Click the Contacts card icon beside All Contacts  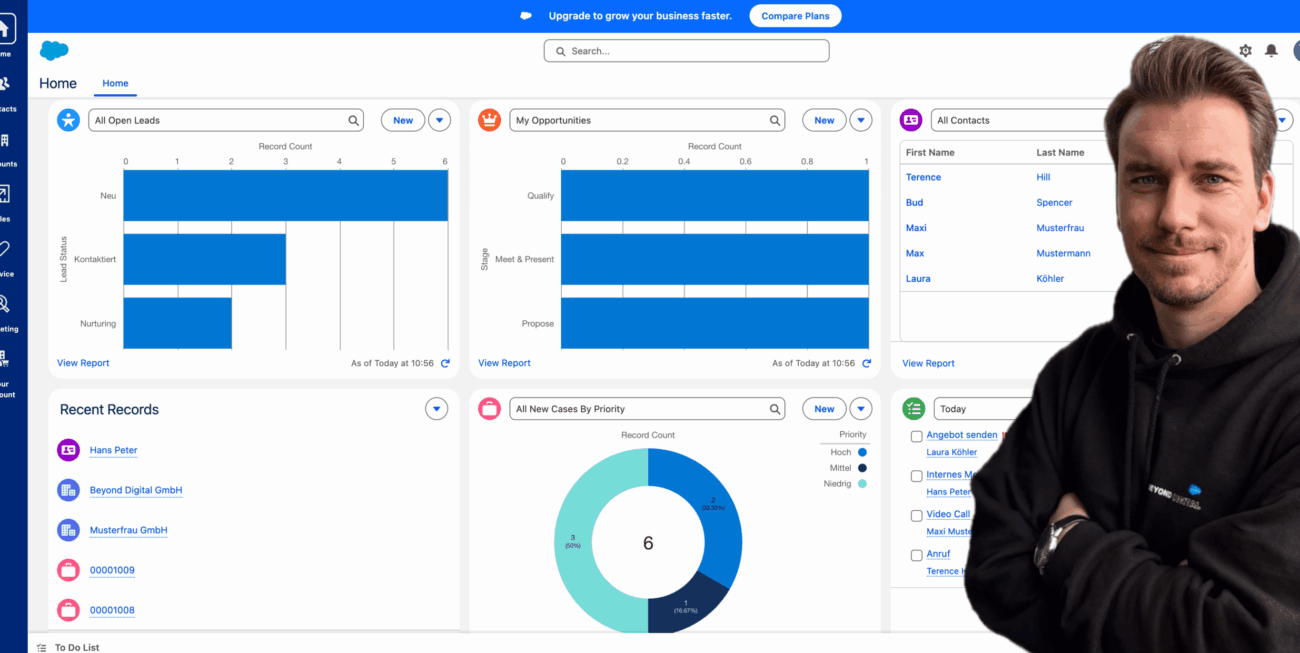tap(911, 120)
